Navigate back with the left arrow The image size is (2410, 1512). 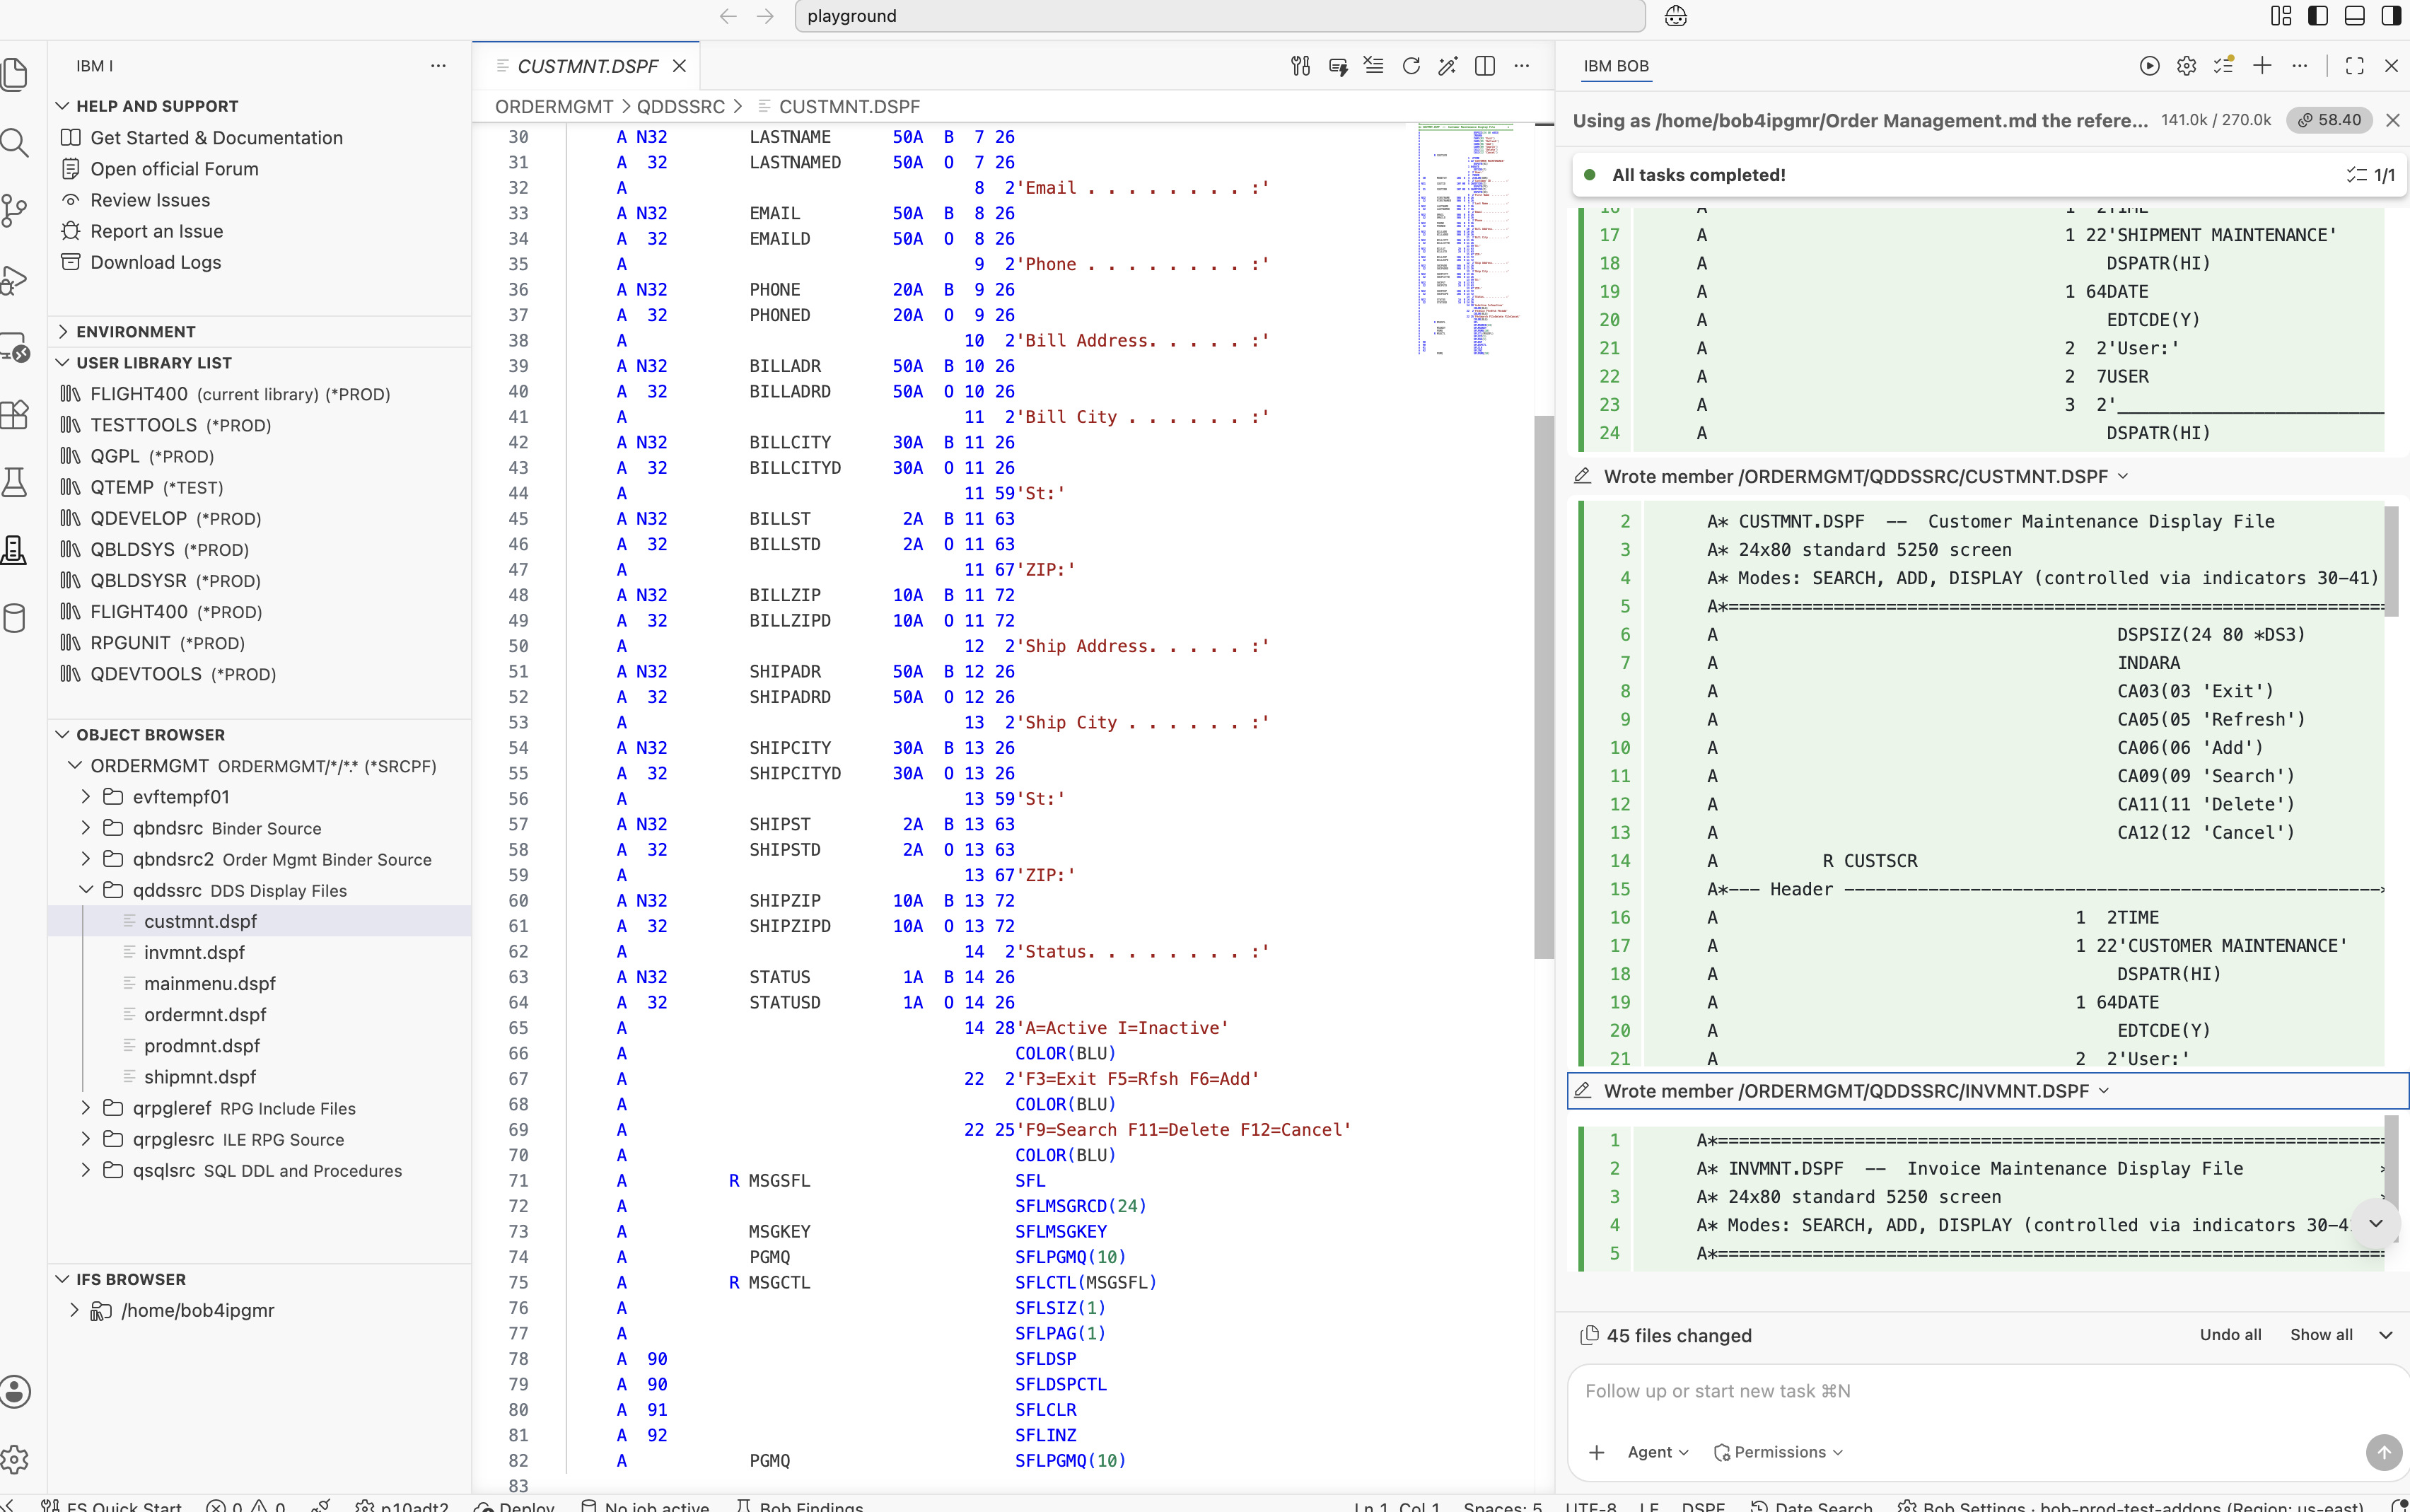click(x=729, y=16)
